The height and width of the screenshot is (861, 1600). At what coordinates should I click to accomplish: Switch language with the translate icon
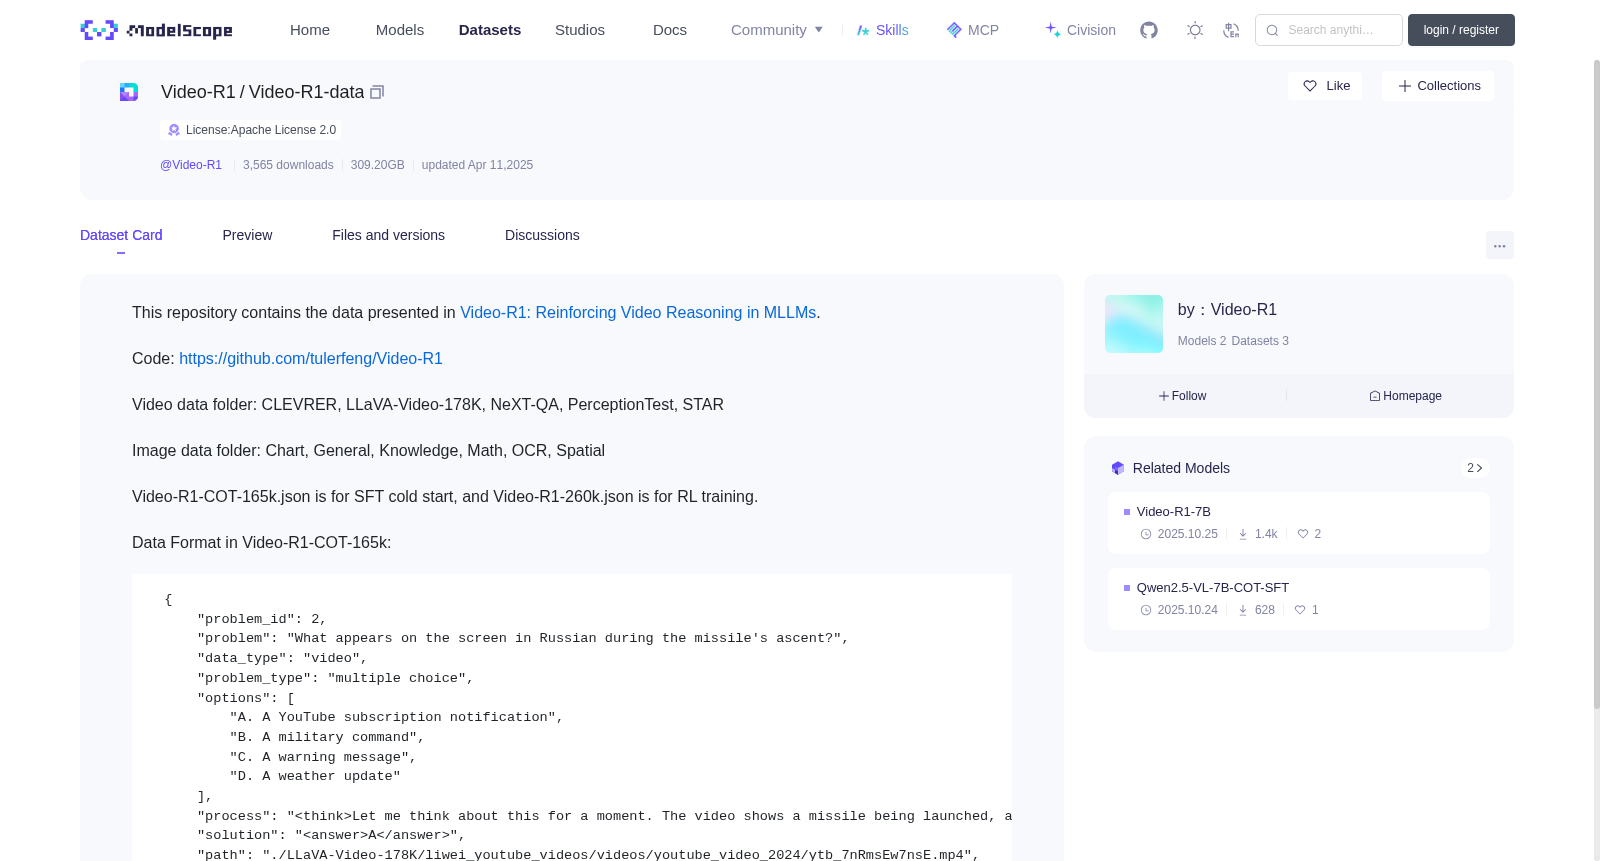pos(1231,30)
